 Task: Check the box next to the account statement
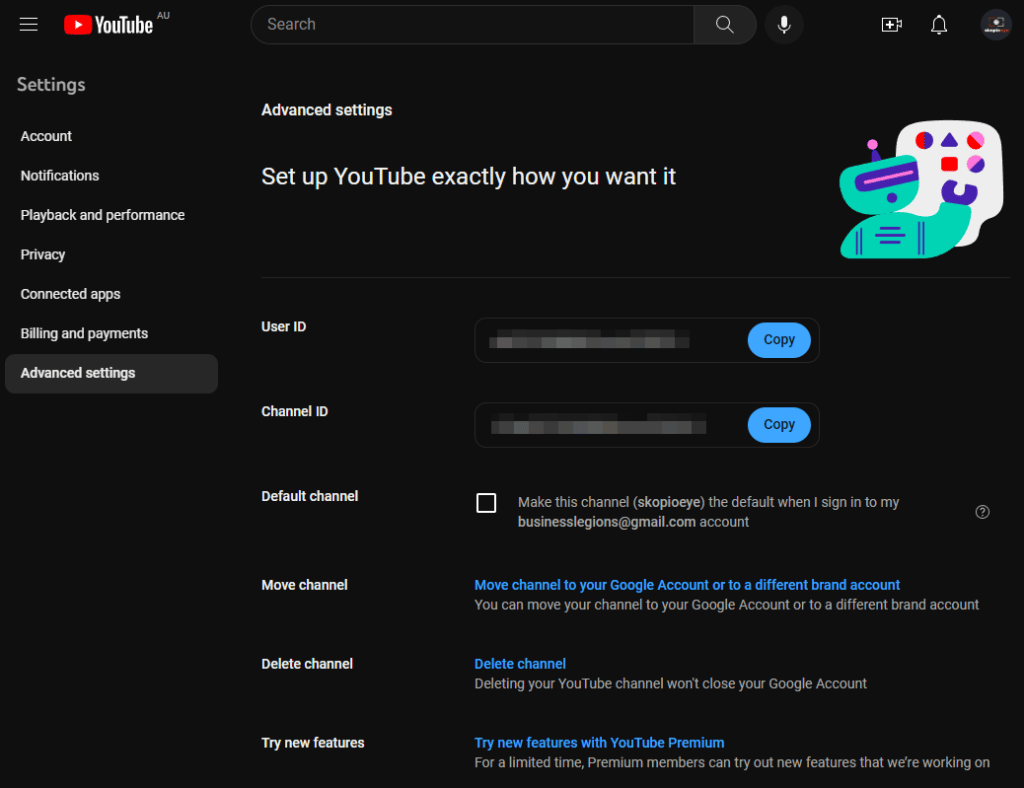(486, 503)
